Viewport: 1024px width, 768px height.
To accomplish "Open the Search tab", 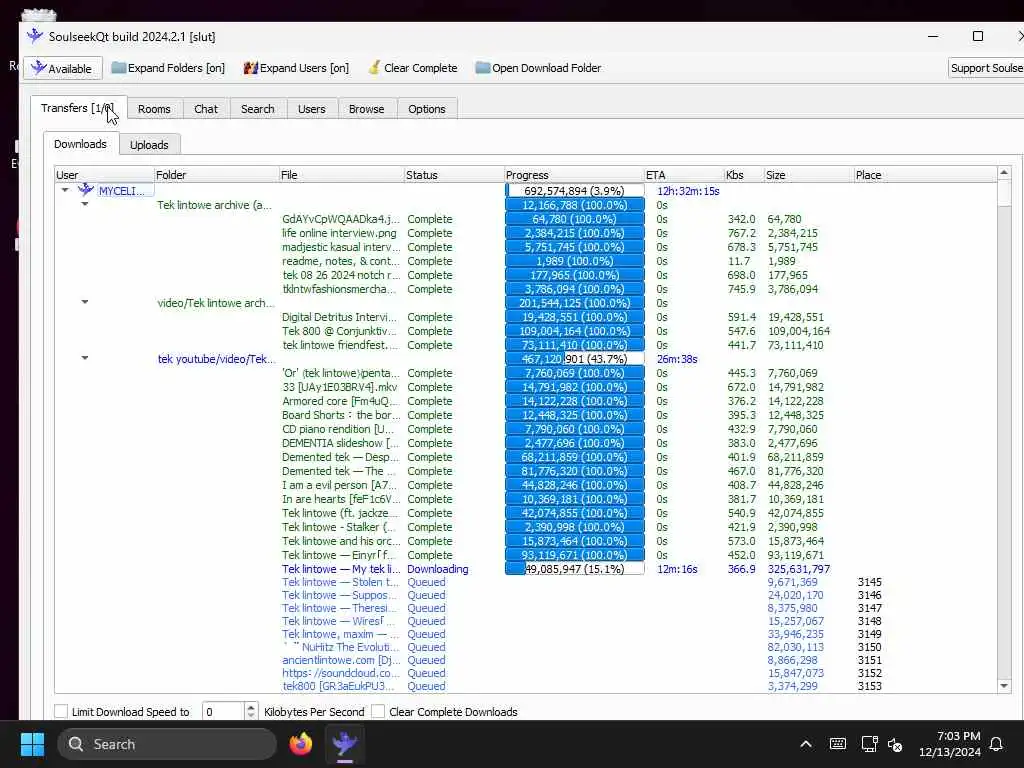I will pos(257,109).
